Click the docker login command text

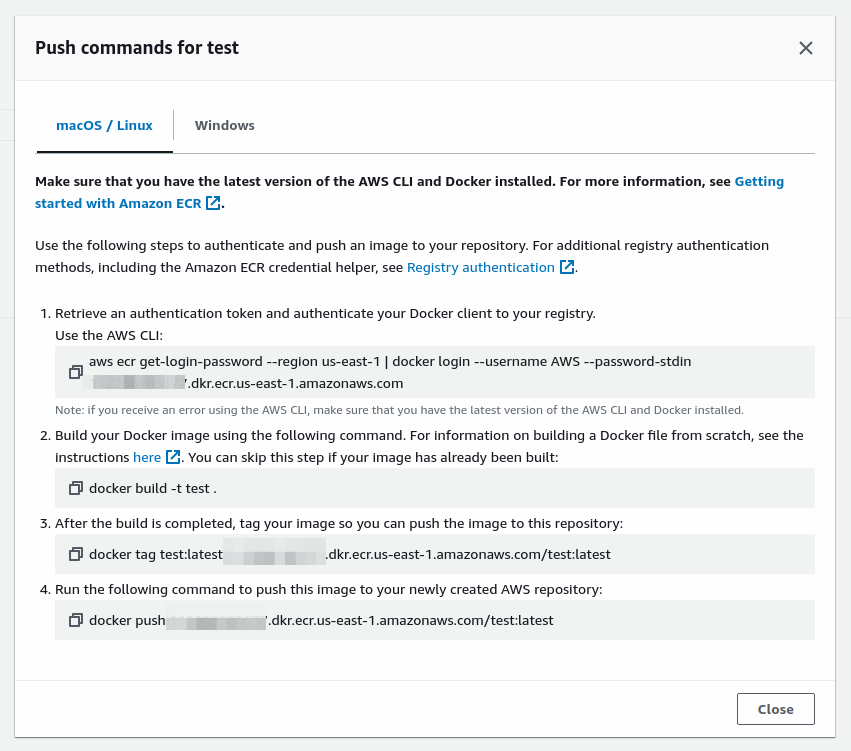pos(390,361)
